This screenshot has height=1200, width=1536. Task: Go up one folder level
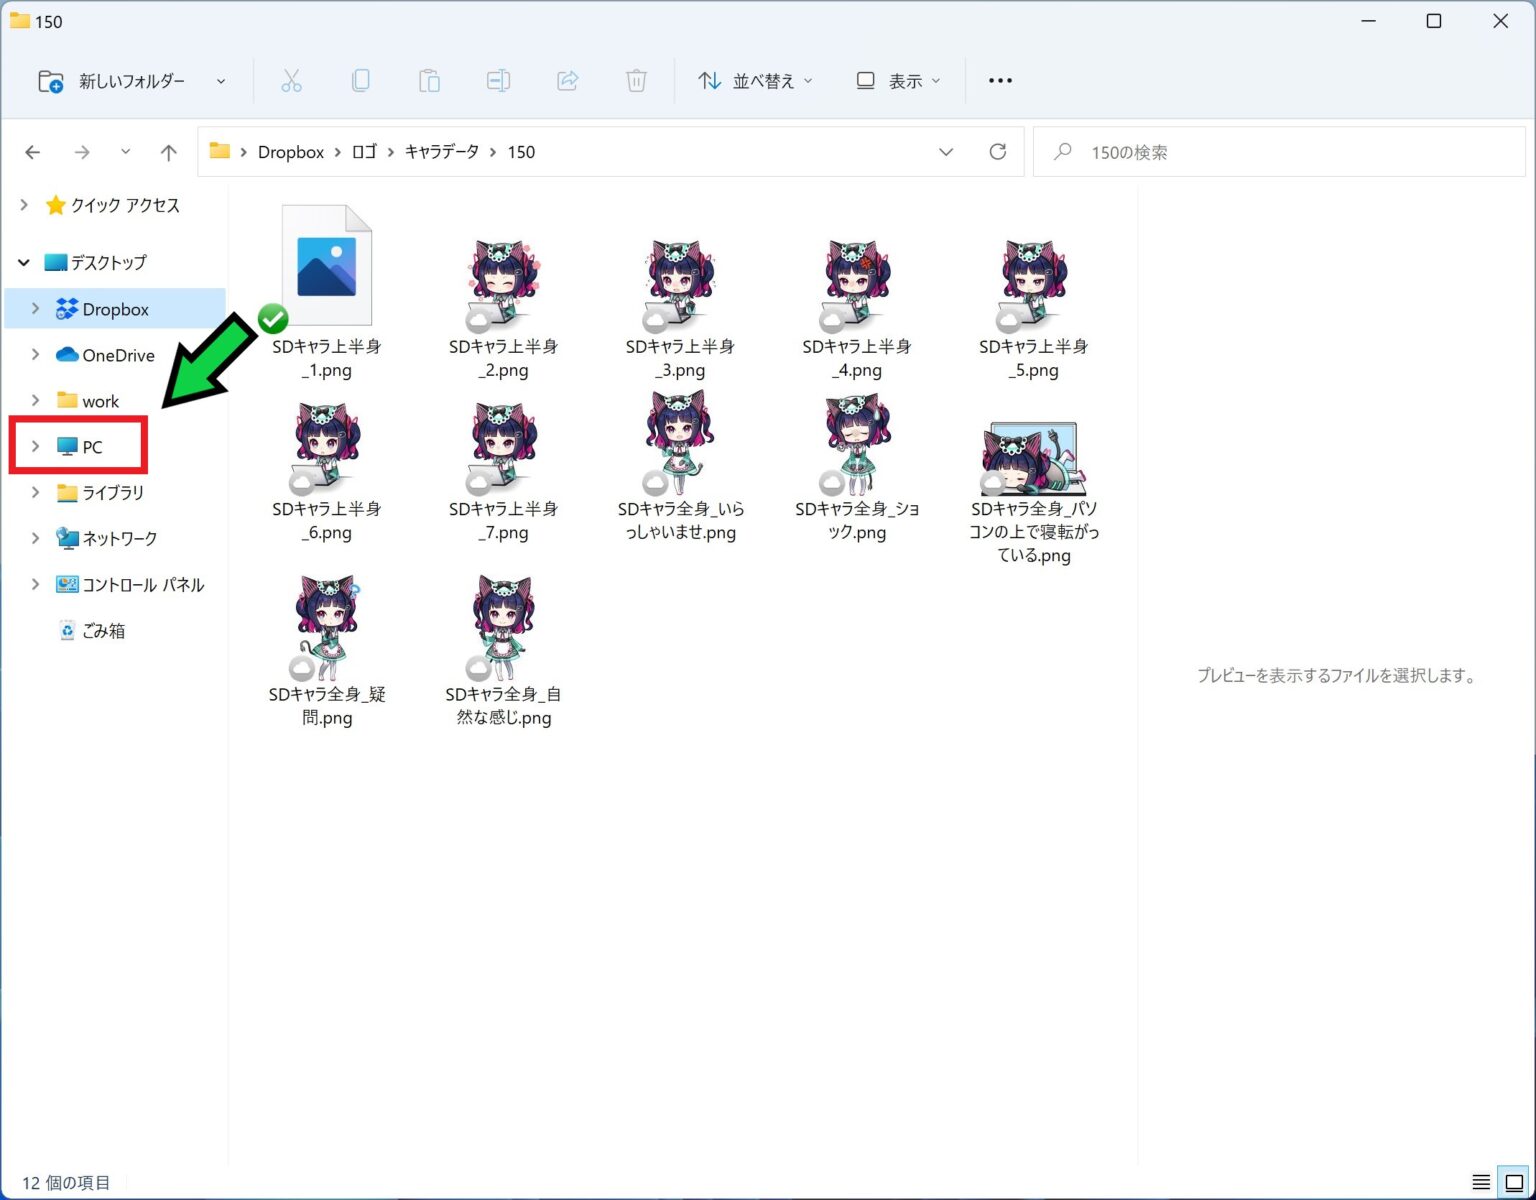(x=168, y=152)
